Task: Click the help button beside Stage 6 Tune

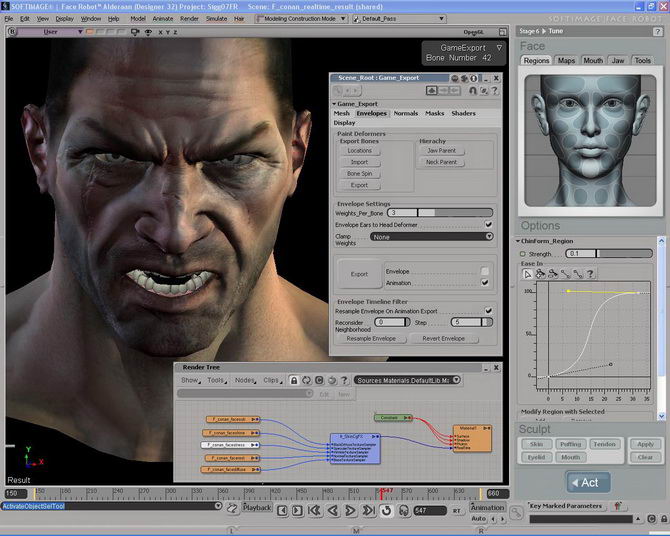Action: click(658, 32)
